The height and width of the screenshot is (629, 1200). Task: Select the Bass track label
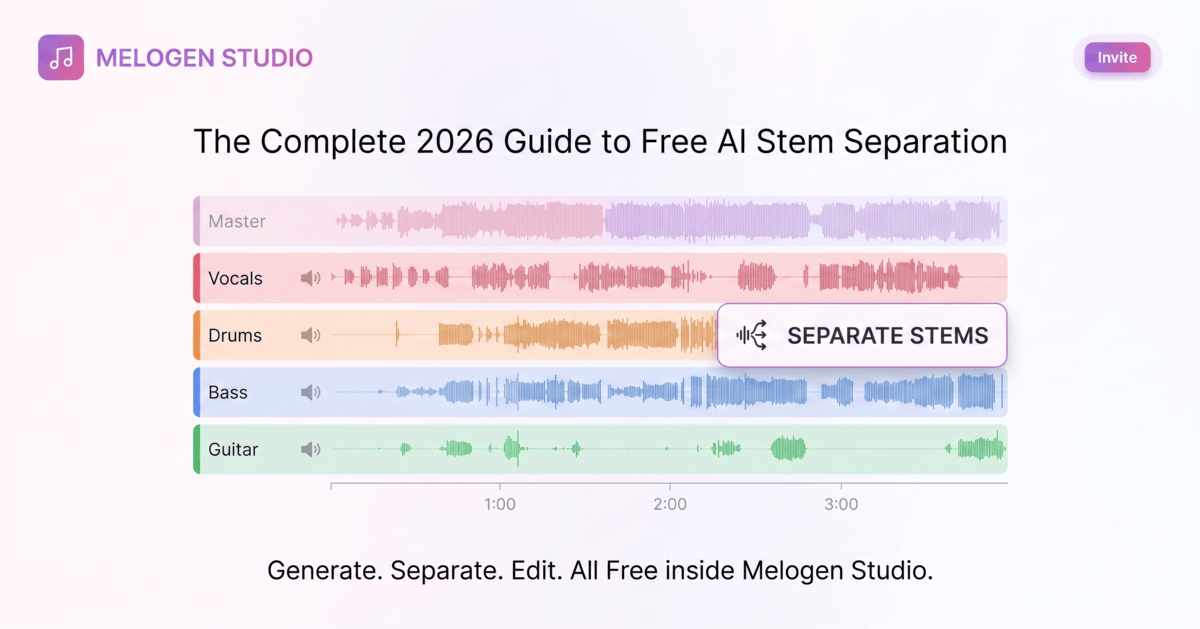tap(228, 392)
